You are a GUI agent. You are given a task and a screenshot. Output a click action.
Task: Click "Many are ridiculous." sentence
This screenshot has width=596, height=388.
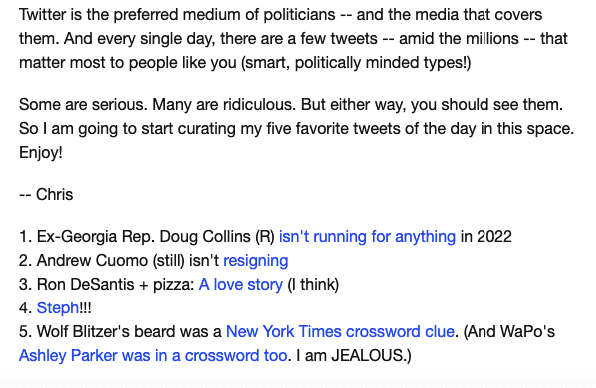[x=224, y=105]
